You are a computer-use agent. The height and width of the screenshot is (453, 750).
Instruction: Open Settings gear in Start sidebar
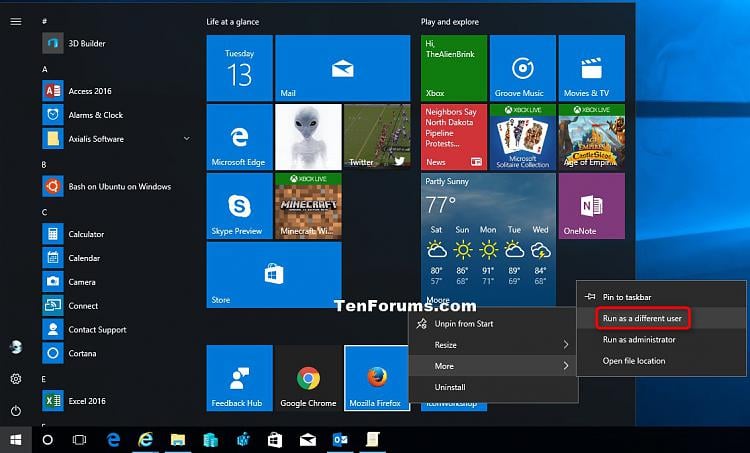pyautogui.click(x=16, y=379)
